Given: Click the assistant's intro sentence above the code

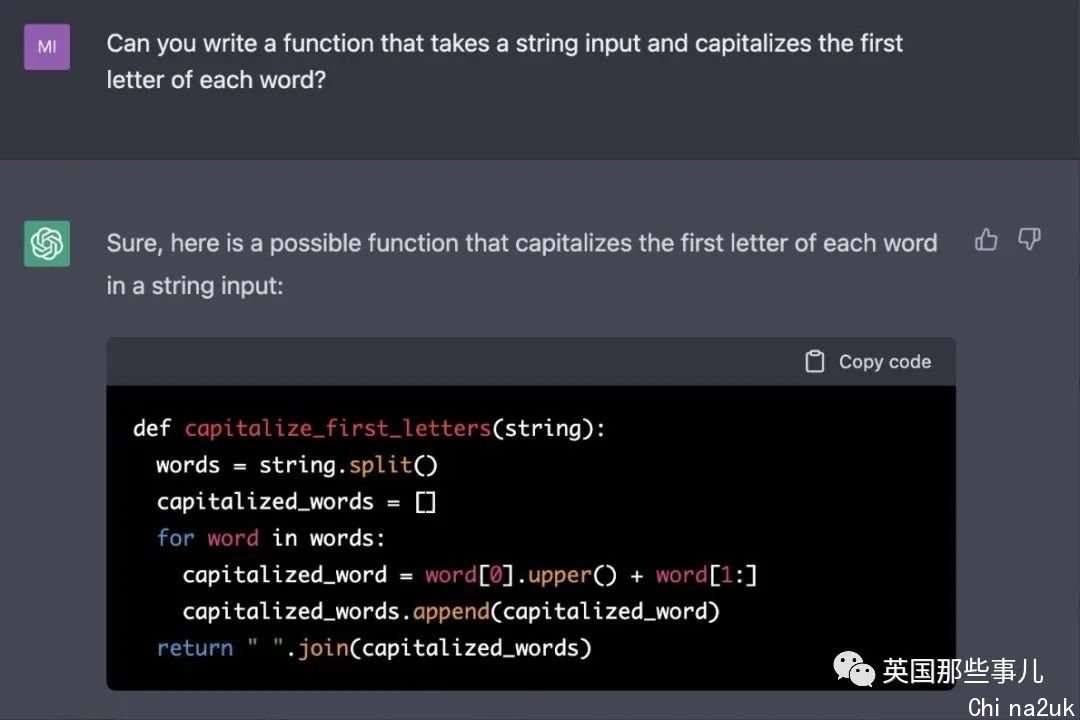Looking at the screenshot, I should point(521,264).
